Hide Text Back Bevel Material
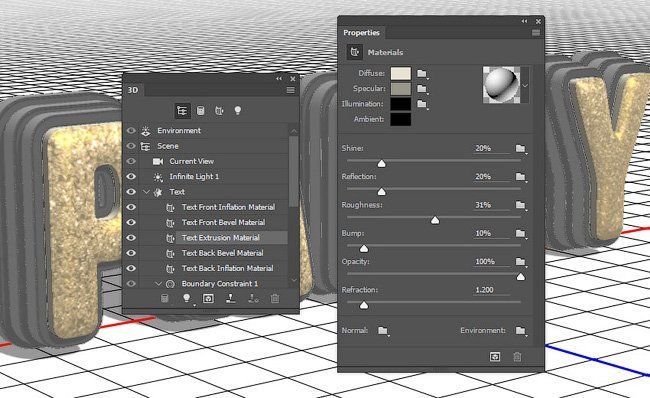The width and height of the screenshot is (650, 398). click(131, 253)
